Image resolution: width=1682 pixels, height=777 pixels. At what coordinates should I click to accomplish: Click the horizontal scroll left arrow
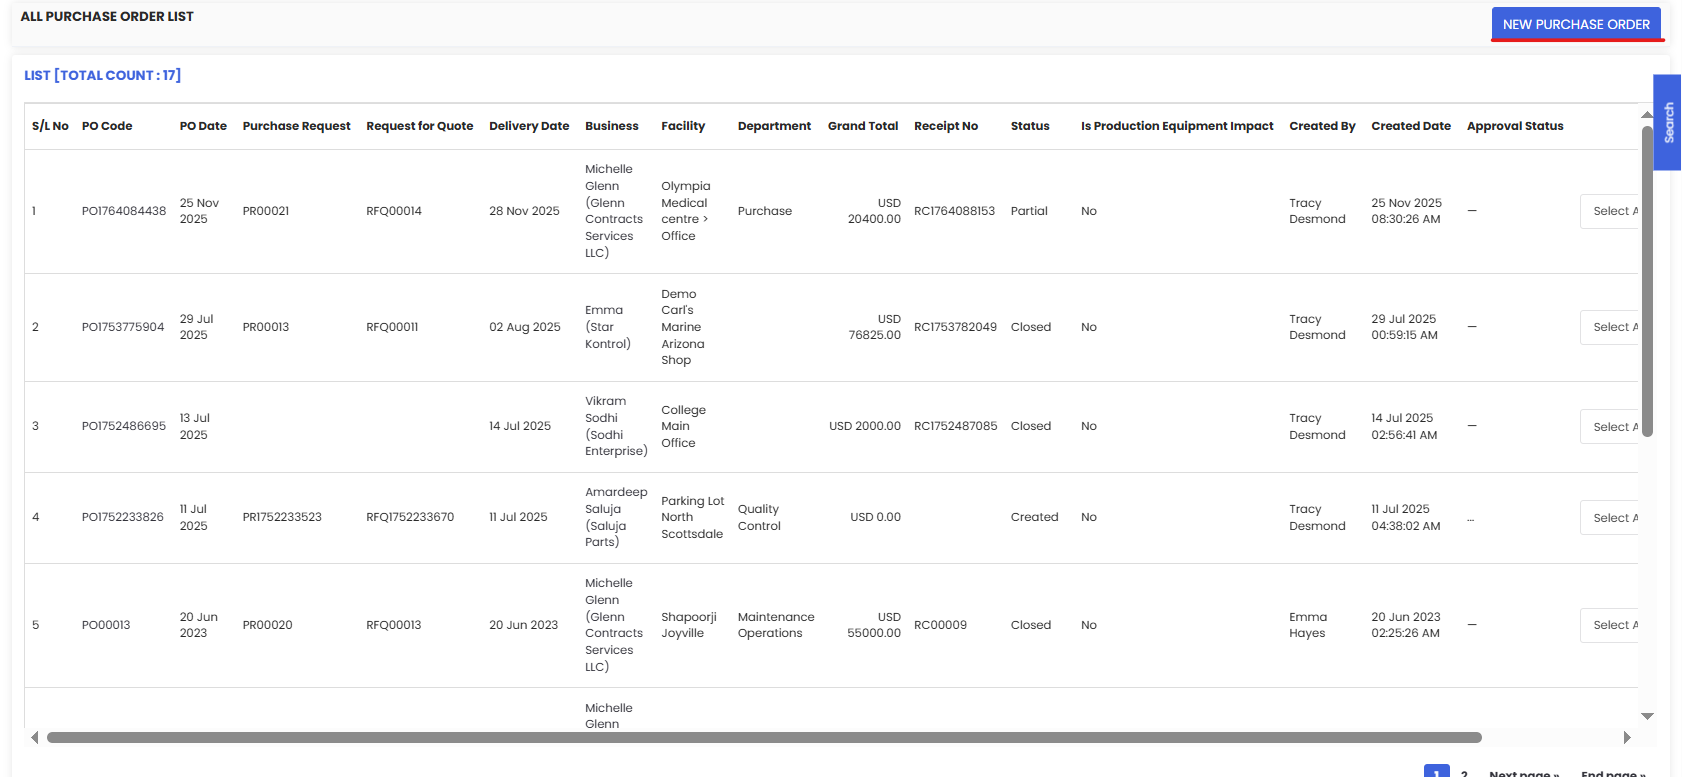34,738
